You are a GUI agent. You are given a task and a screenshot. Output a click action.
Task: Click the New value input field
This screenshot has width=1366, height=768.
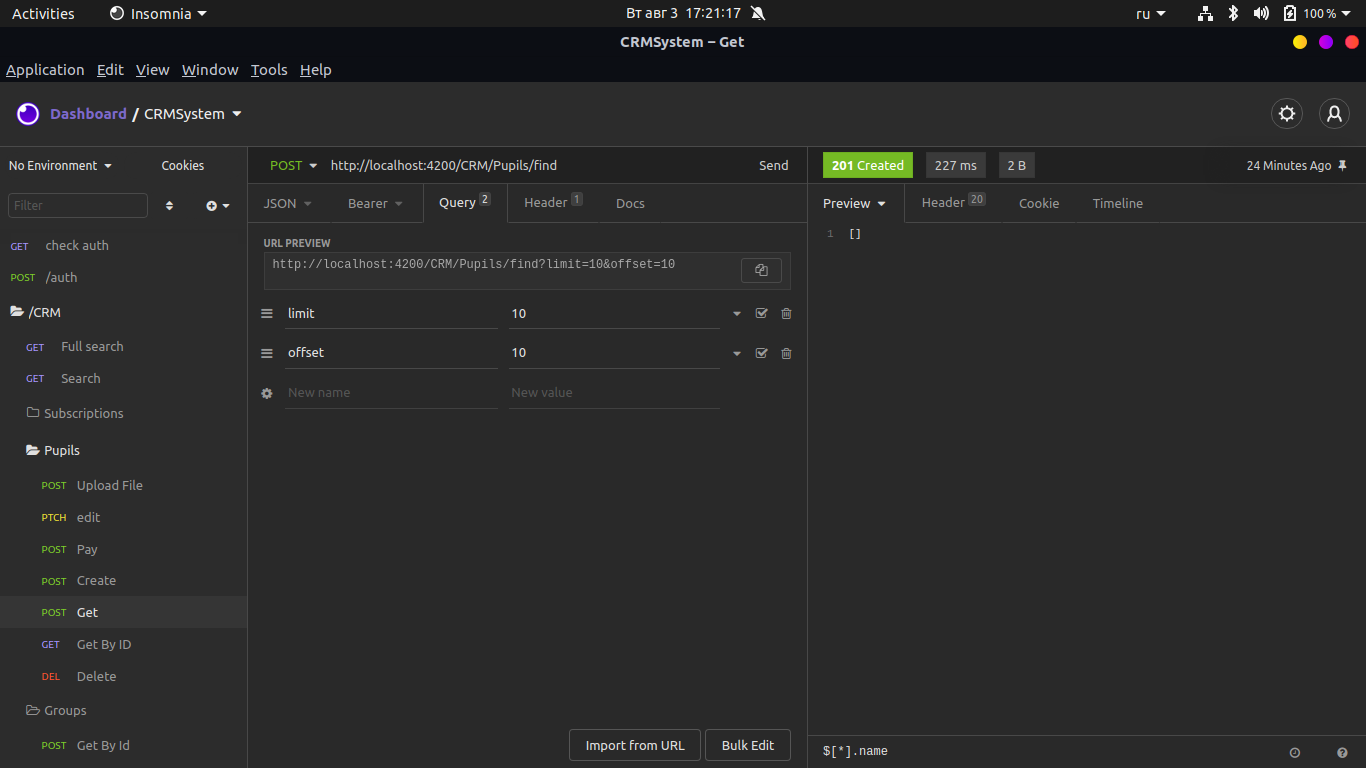point(614,393)
